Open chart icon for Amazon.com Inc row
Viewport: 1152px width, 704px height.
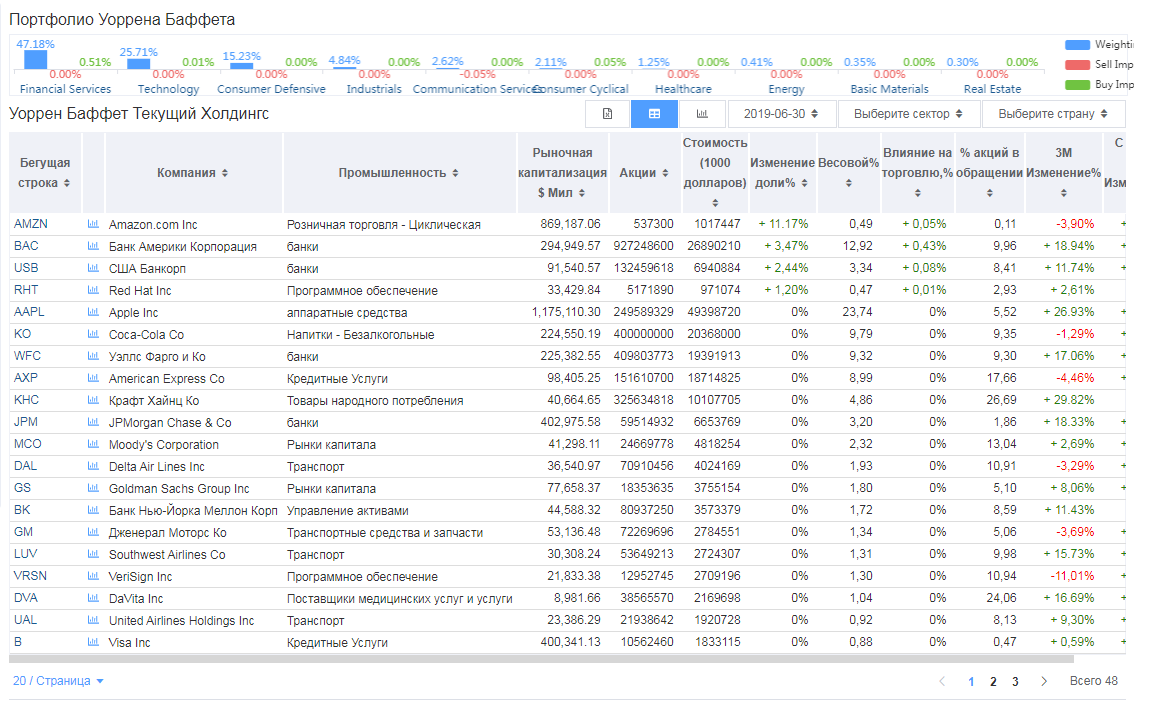pos(93,224)
